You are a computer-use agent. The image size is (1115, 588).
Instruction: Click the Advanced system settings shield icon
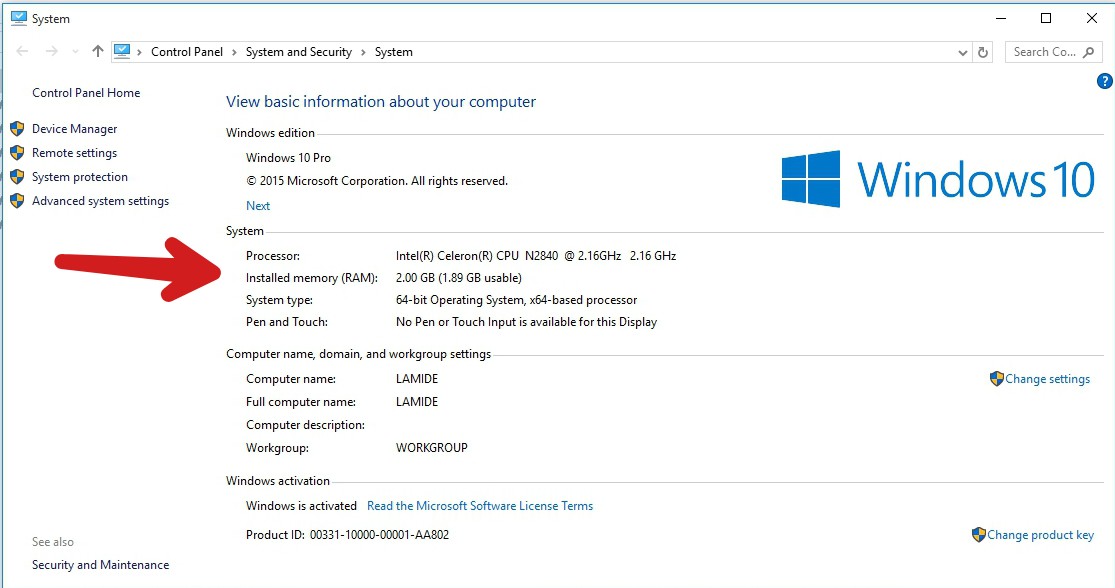17,201
